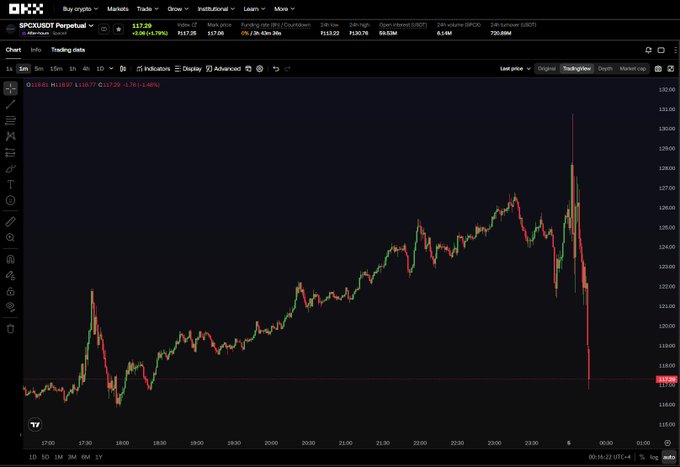680x467 pixels.
Task: Click the OKX logo
Action: pos(26,9)
